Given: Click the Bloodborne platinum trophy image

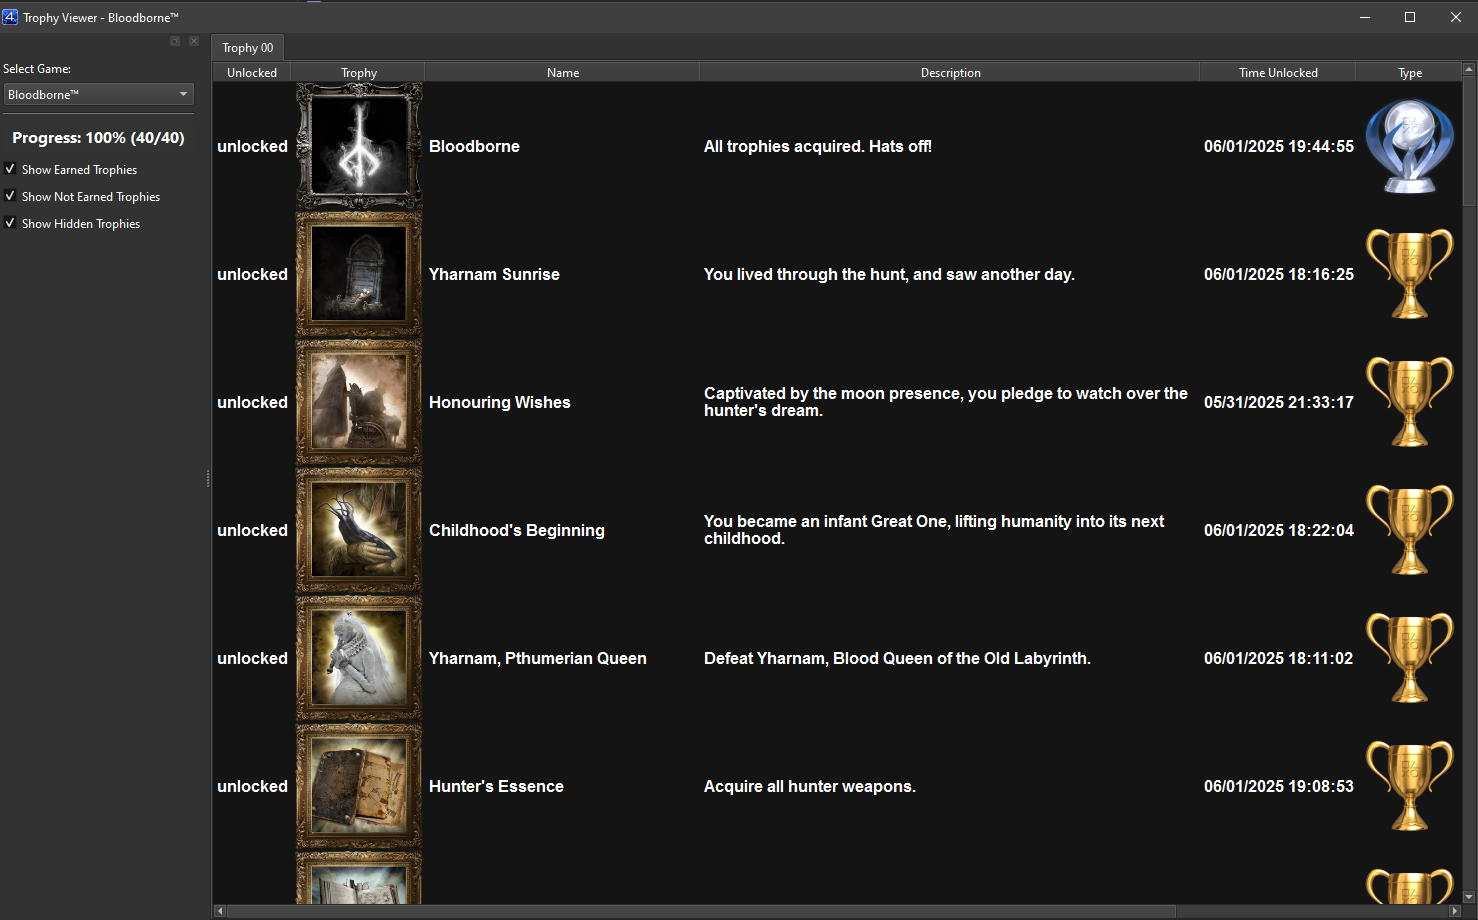Looking at the screenshot, I should 359,146.
